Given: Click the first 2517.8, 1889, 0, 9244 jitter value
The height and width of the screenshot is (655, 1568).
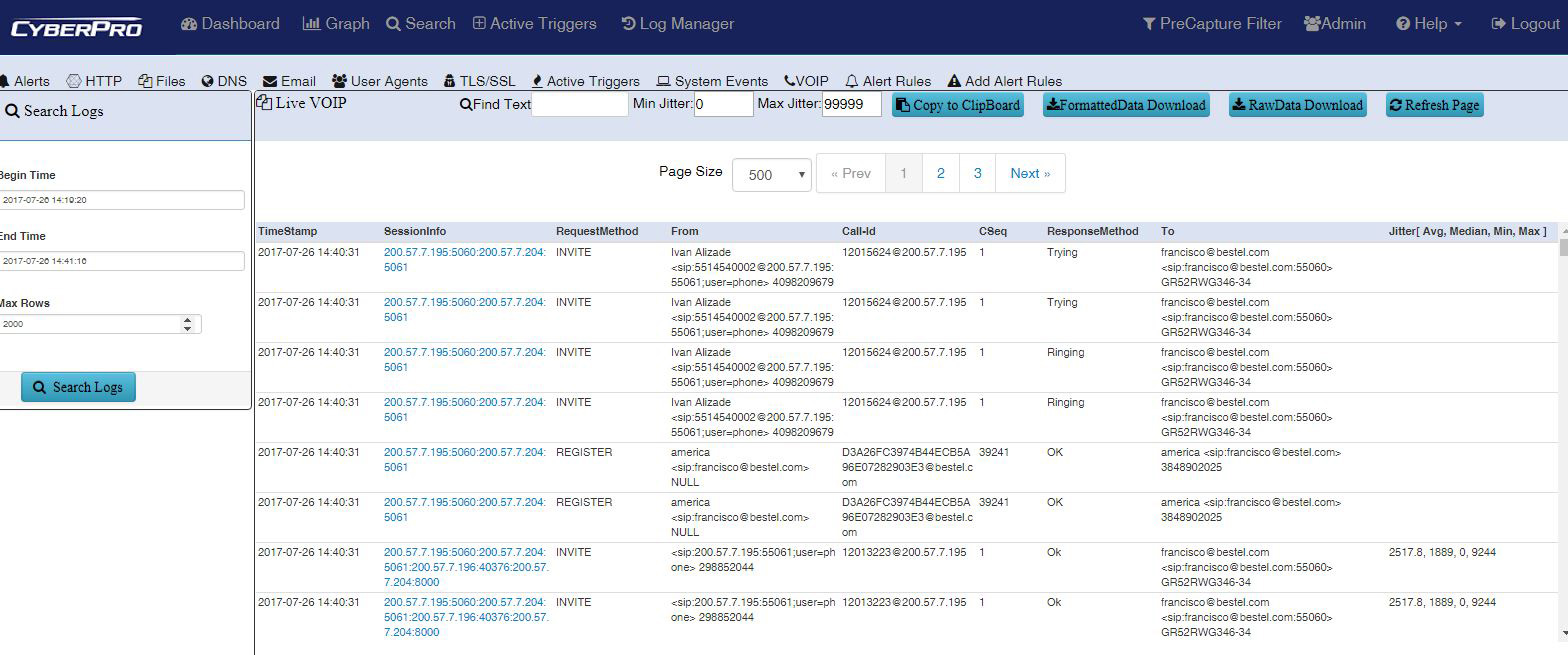Looking at the screenshot, I should pos(1442,552).
